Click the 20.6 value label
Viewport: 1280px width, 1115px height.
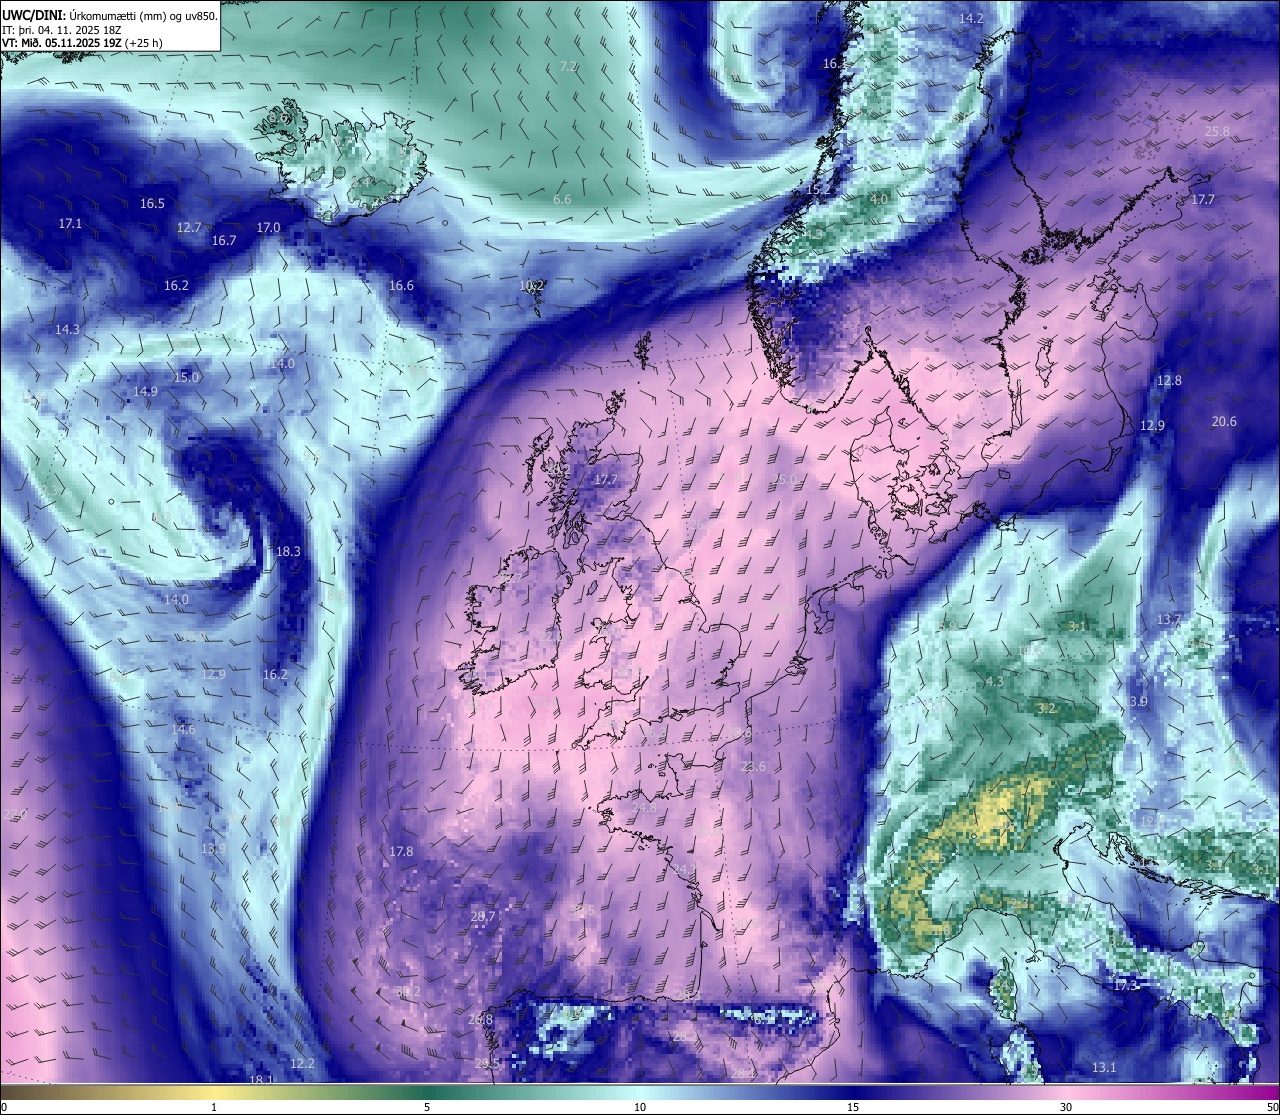point(1224,421)
